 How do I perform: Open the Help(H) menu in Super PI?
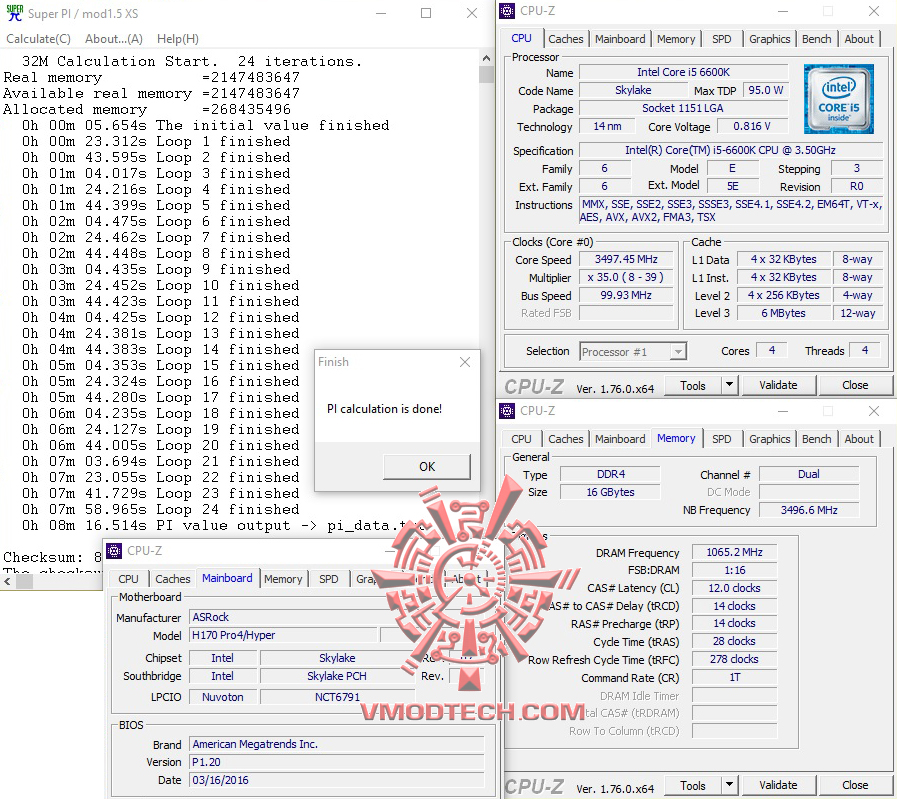coord(178,39)
